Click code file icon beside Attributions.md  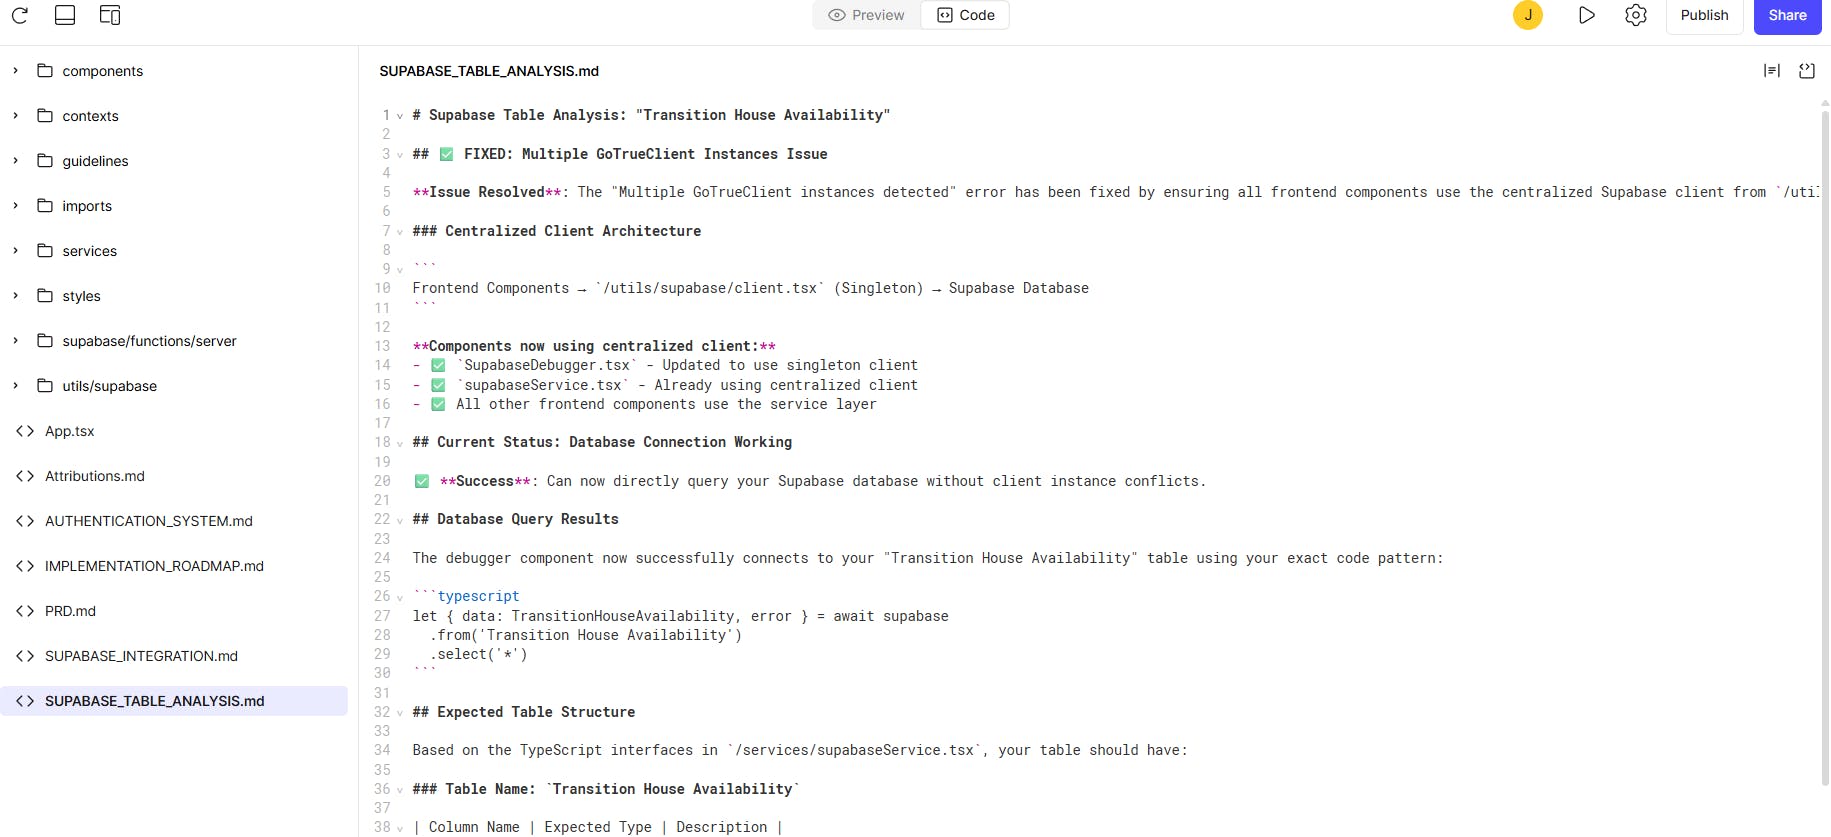pos(25,476)
